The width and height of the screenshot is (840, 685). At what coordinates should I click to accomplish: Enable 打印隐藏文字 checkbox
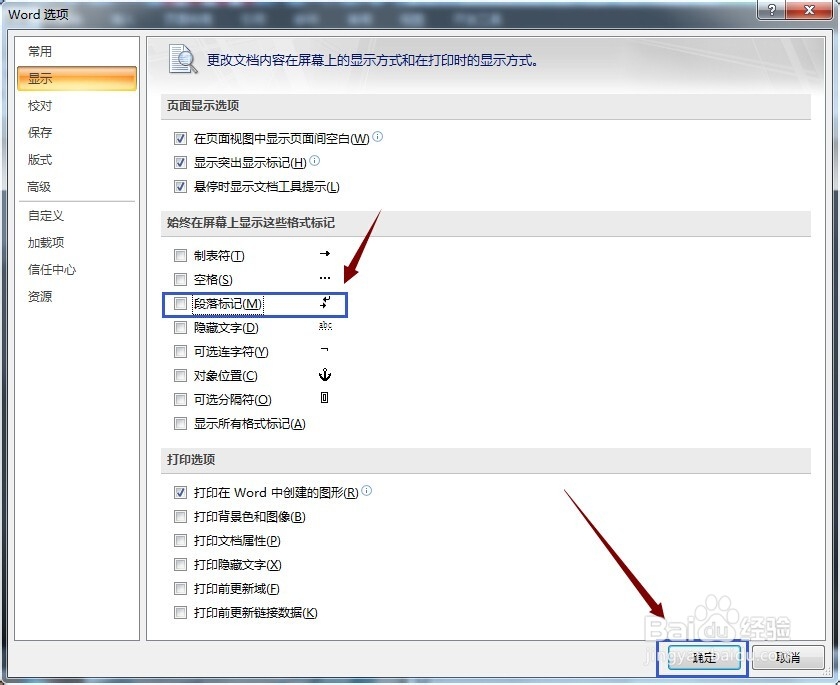point(180,564)
